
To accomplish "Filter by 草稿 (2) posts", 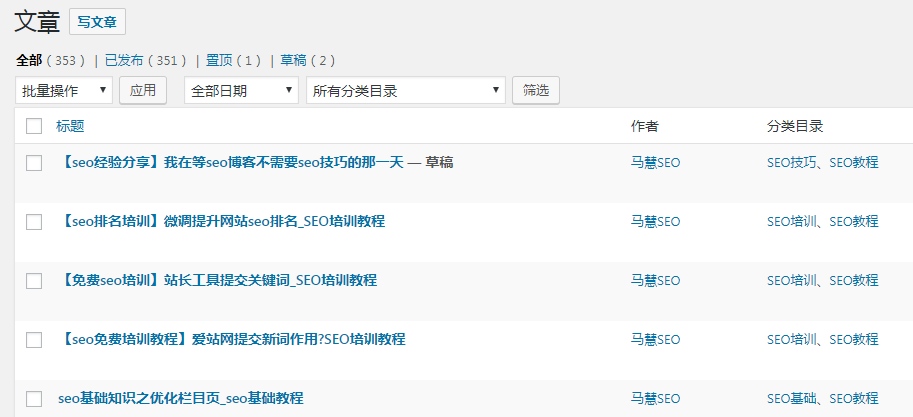I will coord(308,60).
